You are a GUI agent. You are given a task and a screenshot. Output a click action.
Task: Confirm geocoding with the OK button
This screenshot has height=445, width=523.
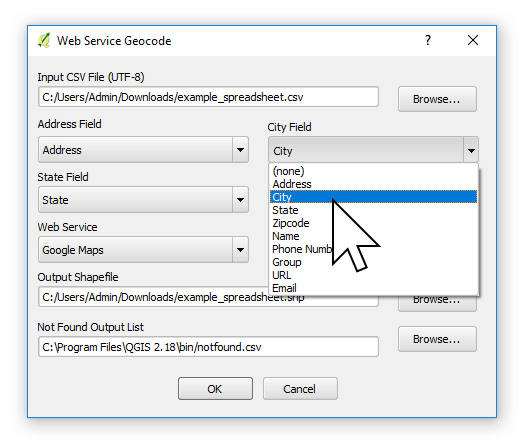(215, 389)
